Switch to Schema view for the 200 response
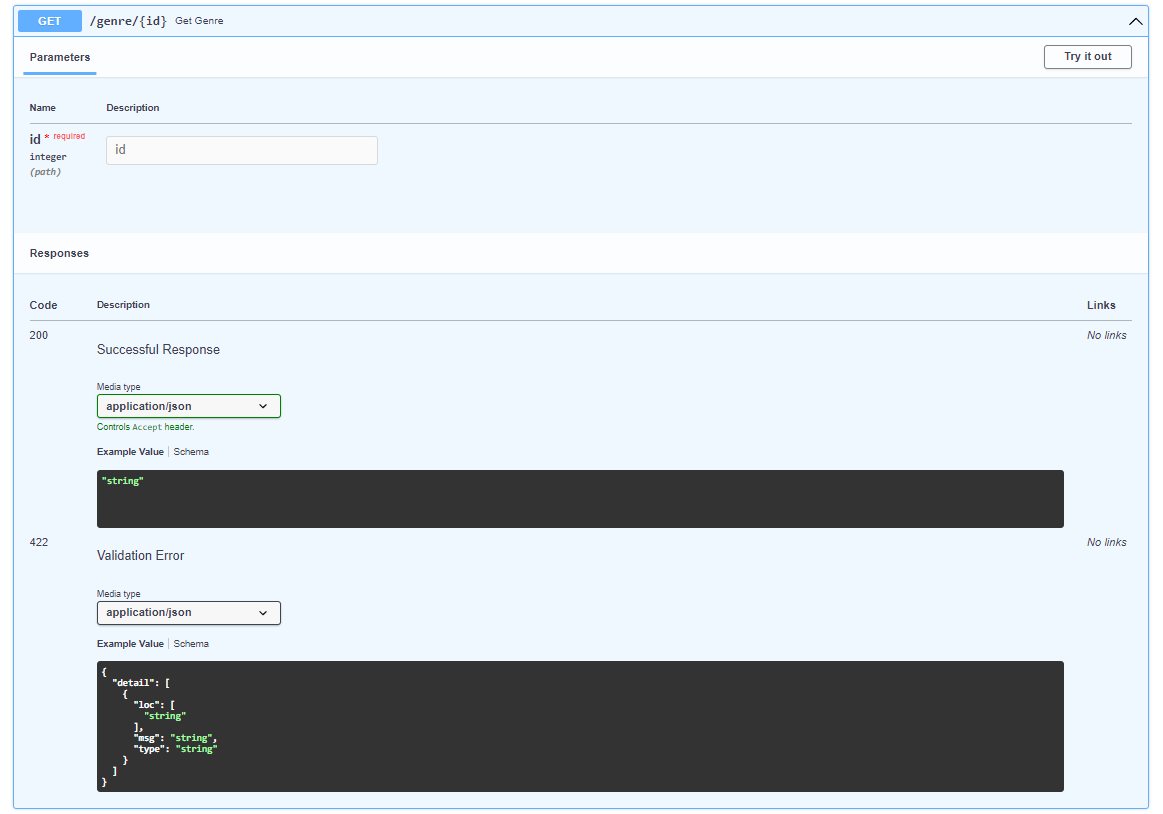This screenshot has height=814, width=1163. 191,452
